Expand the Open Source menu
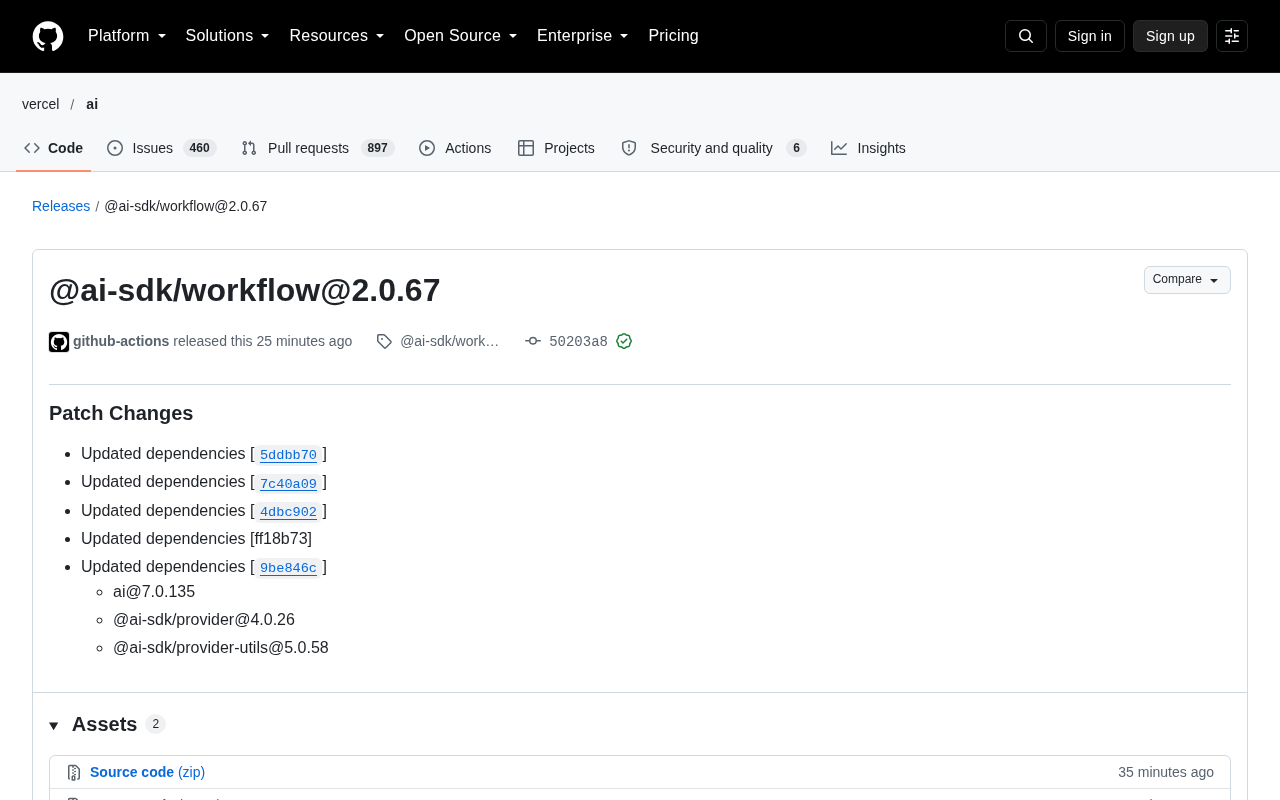Screen dimensions: 1280x800 coord(461,36)
